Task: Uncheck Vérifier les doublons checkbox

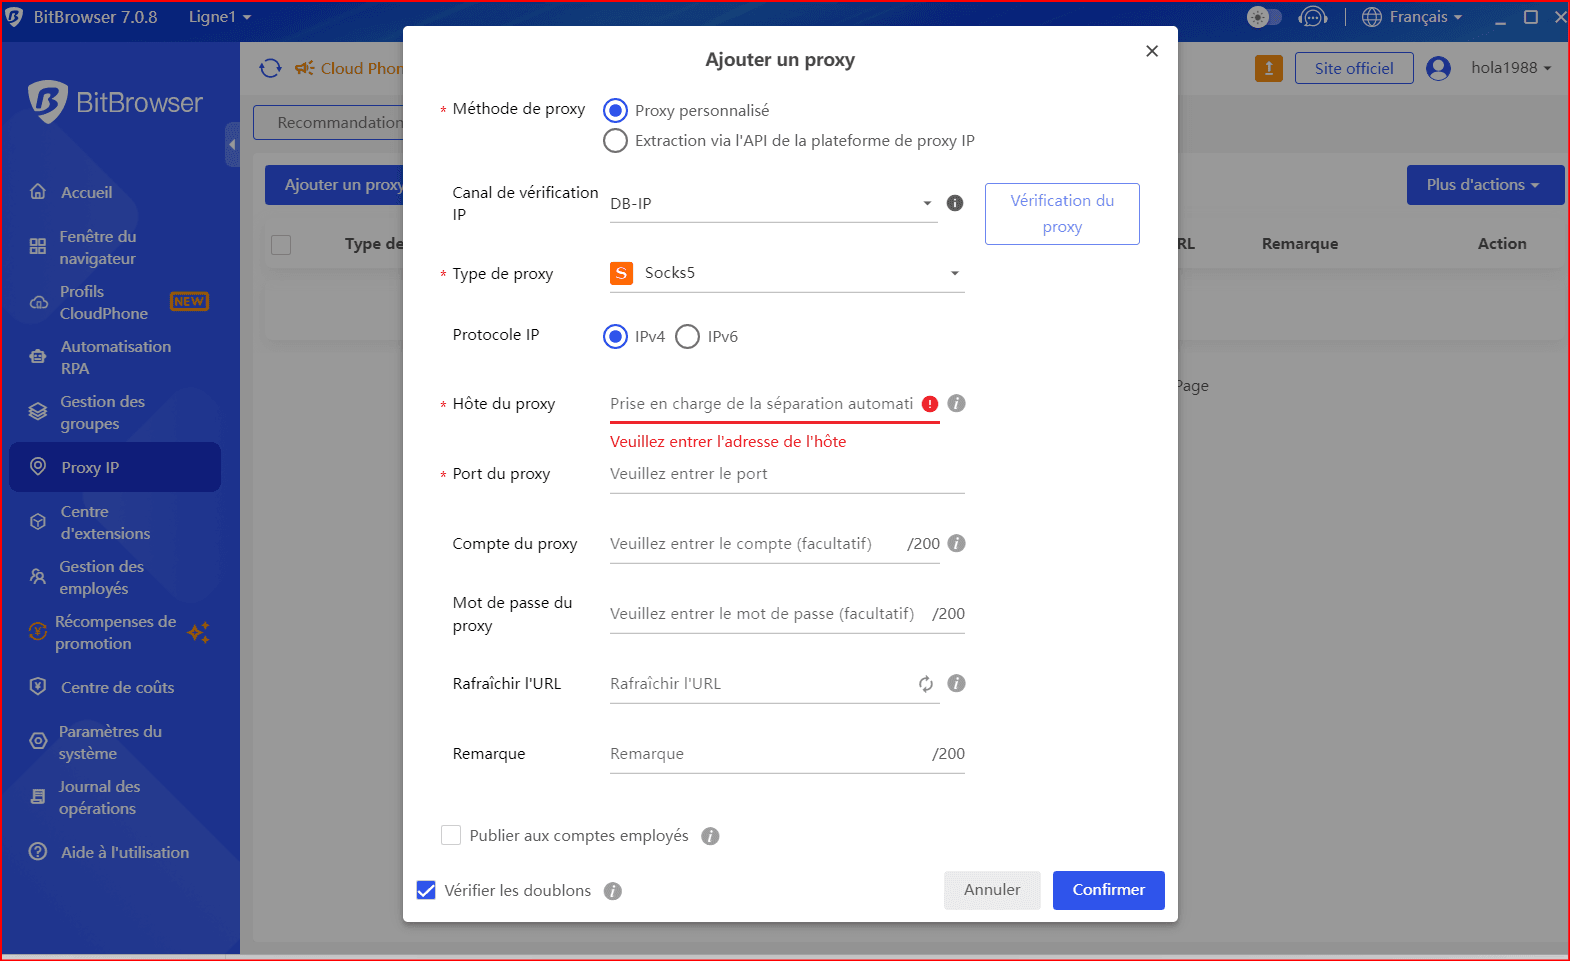Action: [426, 890]
